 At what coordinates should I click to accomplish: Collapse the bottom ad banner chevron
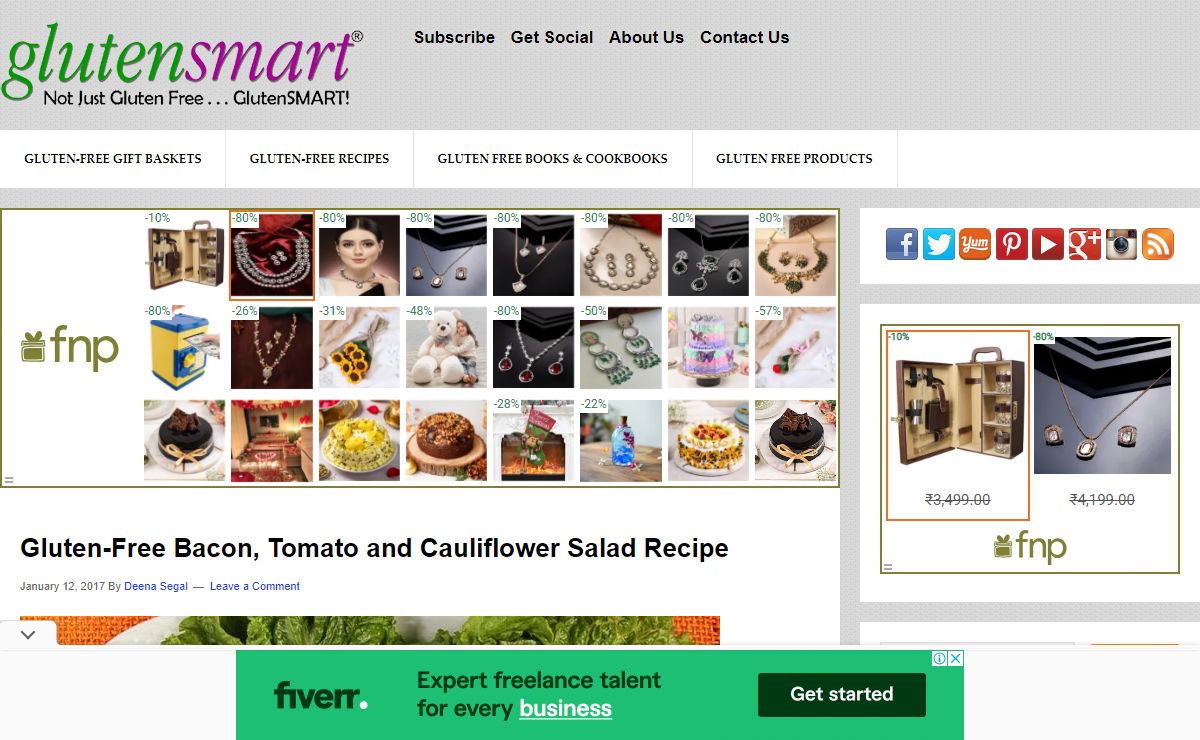28,634
